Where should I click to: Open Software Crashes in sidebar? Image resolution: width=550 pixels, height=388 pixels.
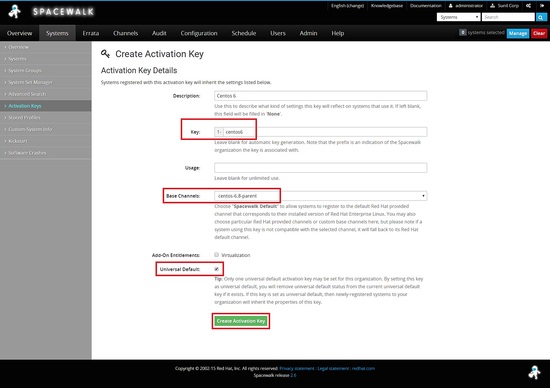[46, 153]
